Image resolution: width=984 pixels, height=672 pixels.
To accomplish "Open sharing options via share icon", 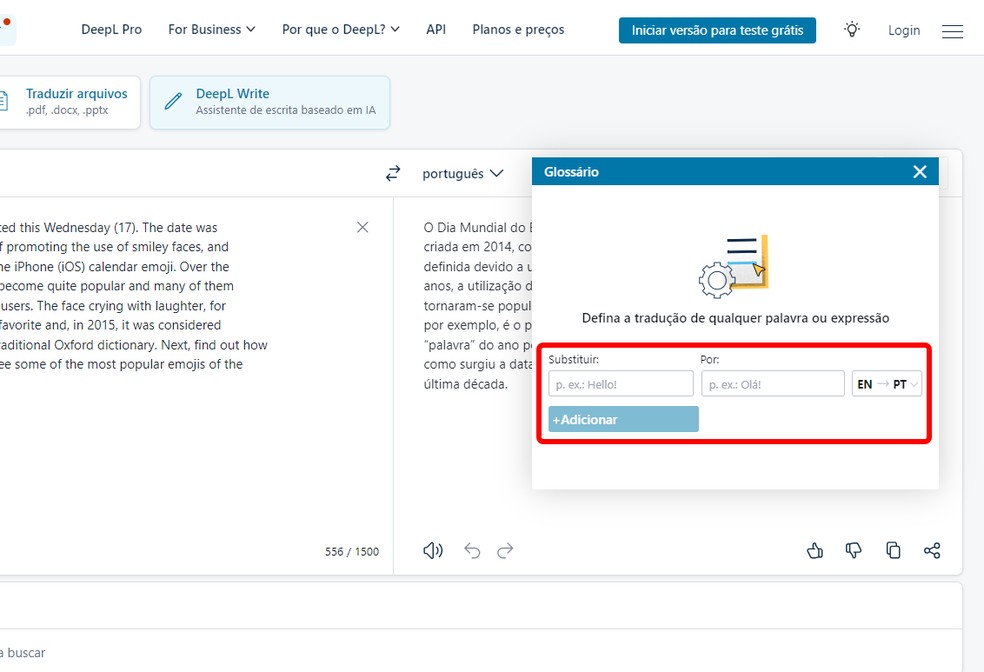I will pyautogui.click(x=932, y=550).
